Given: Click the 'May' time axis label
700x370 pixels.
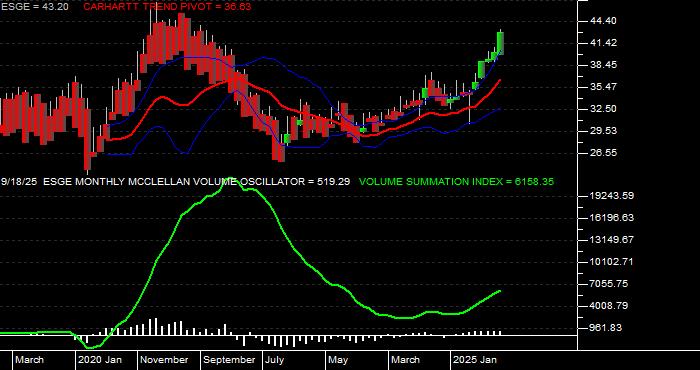Looking at the screenshot, I should click(338, 360).
